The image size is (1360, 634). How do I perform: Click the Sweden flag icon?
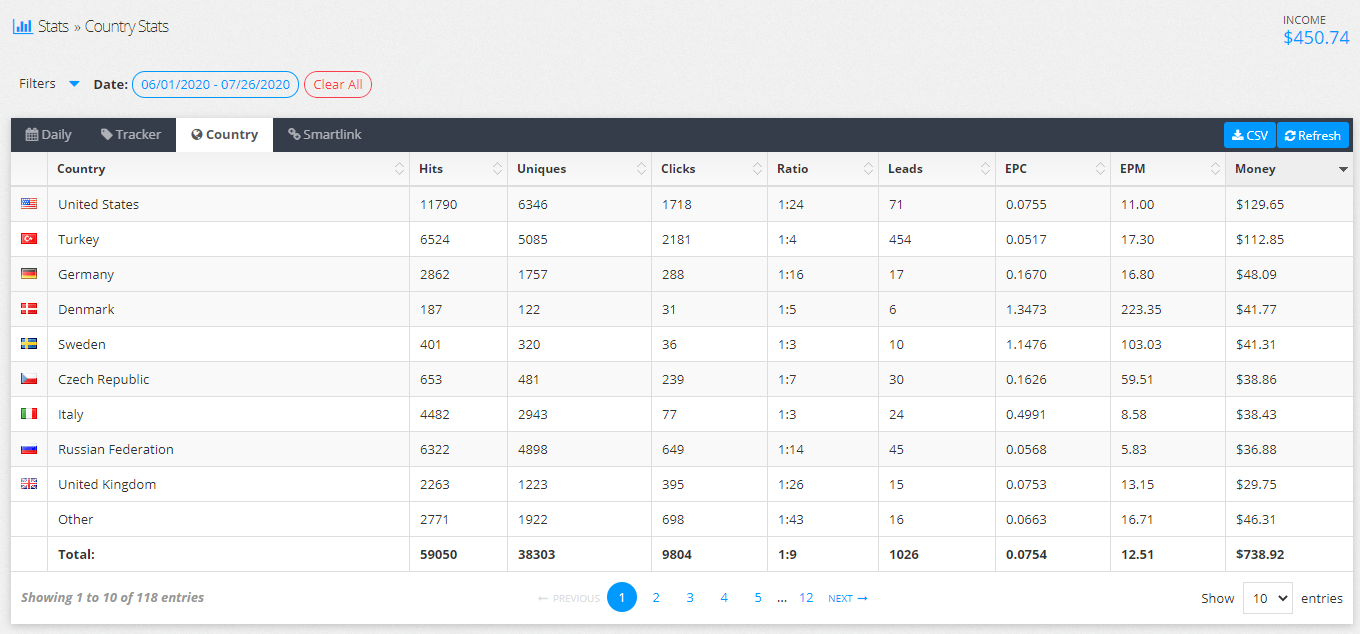(29, 344)
